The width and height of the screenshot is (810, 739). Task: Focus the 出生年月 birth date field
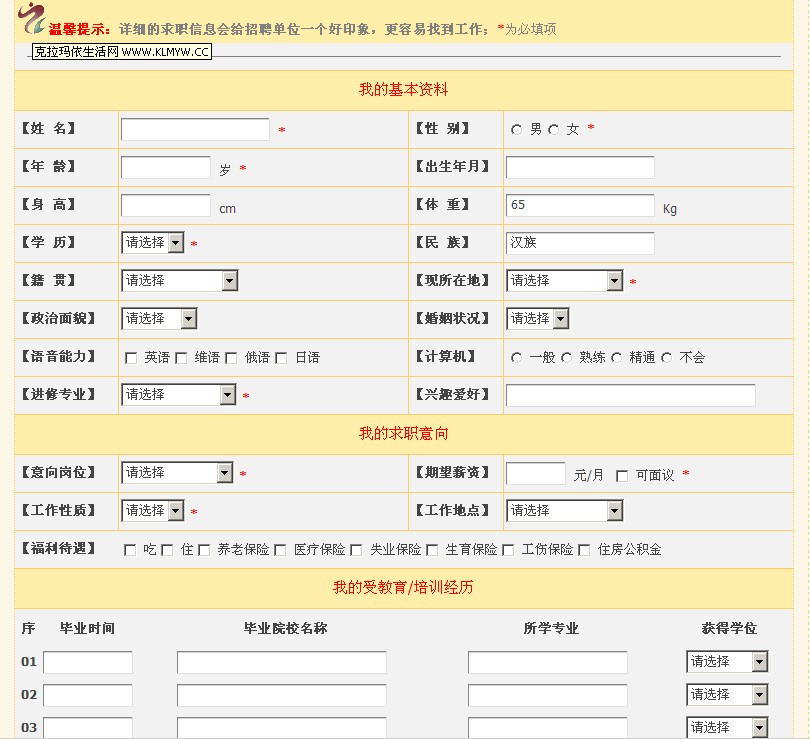pos(580,167)
